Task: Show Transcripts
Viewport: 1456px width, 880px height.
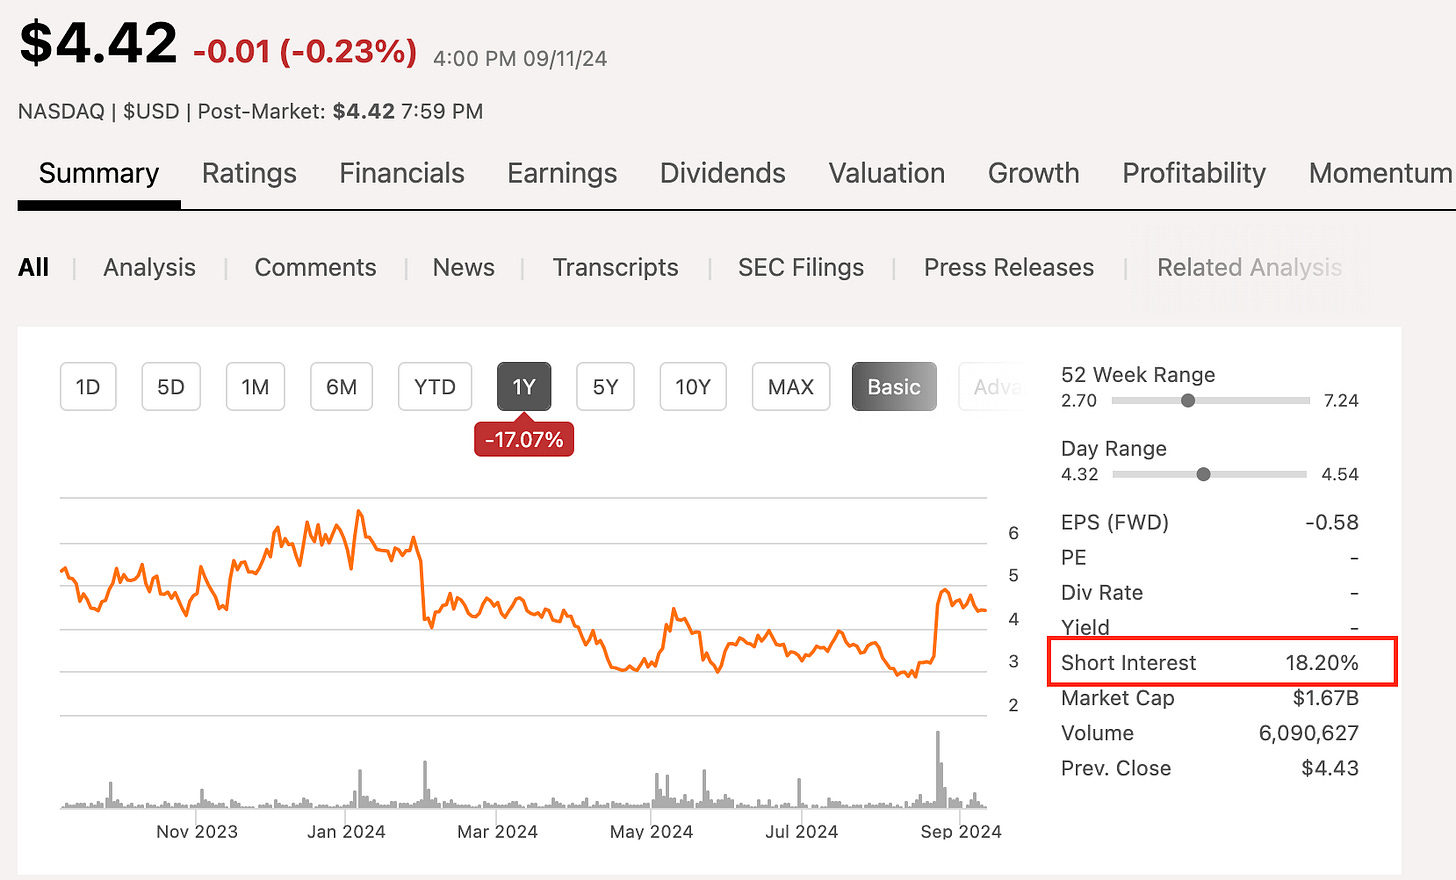Action: pos(616,268)
